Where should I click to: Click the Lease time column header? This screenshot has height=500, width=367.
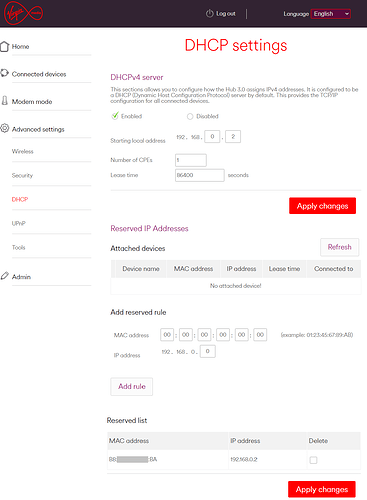[284, 269]
